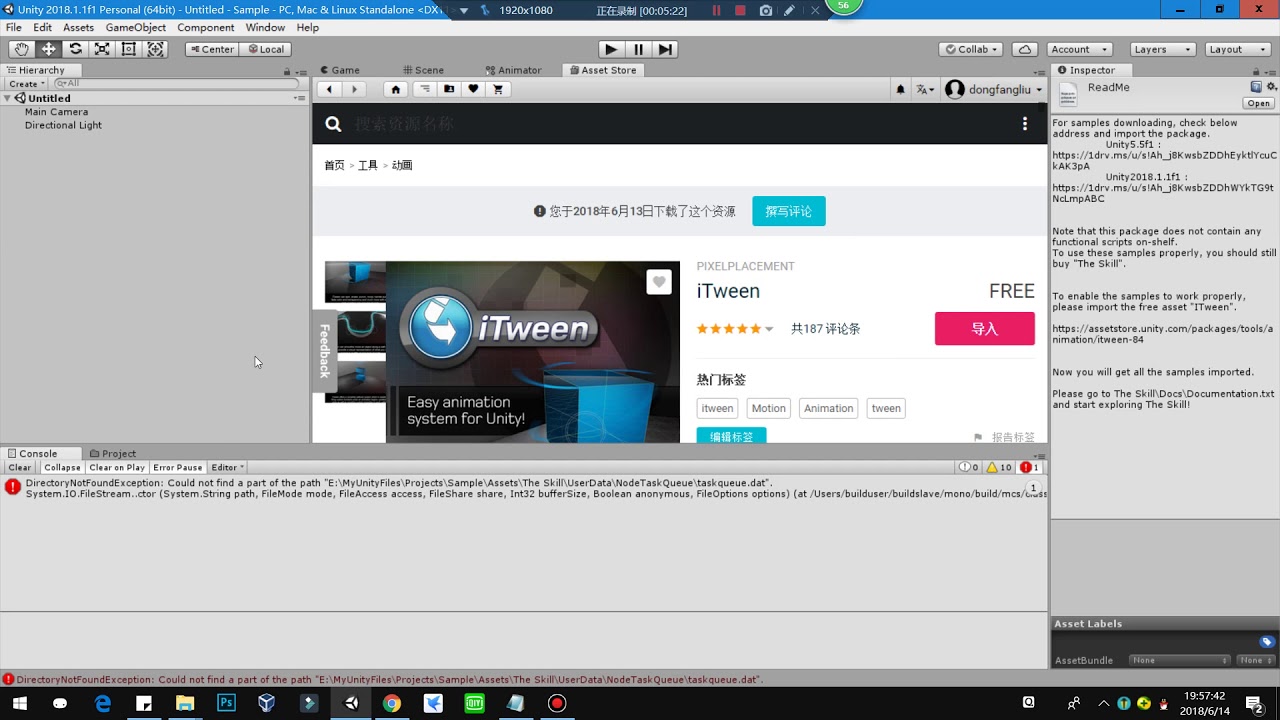Toggle Console warning messages filter
This screenshot has height=720, width=1280.
(x=1000, y=467)
